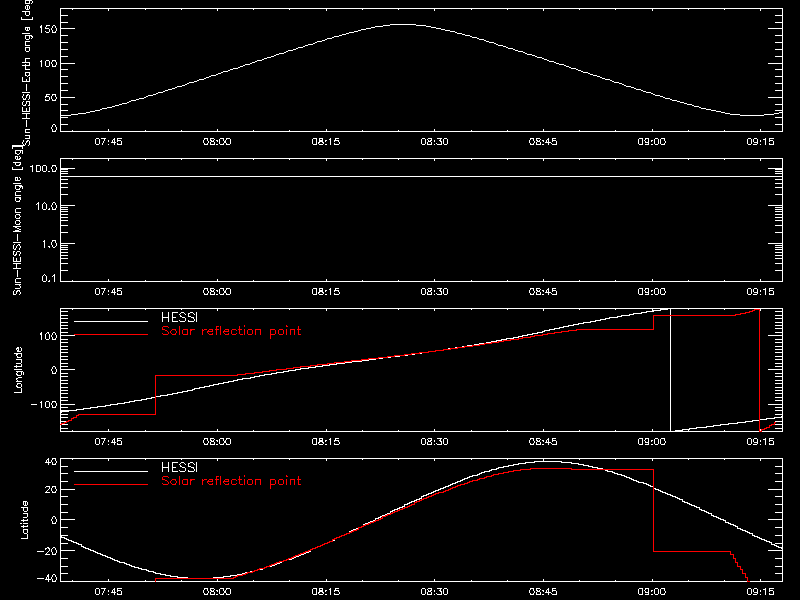Click 08:15 time label under Latitude plot
Viewport: 800px width, 600px height.
tap(326, 592)
